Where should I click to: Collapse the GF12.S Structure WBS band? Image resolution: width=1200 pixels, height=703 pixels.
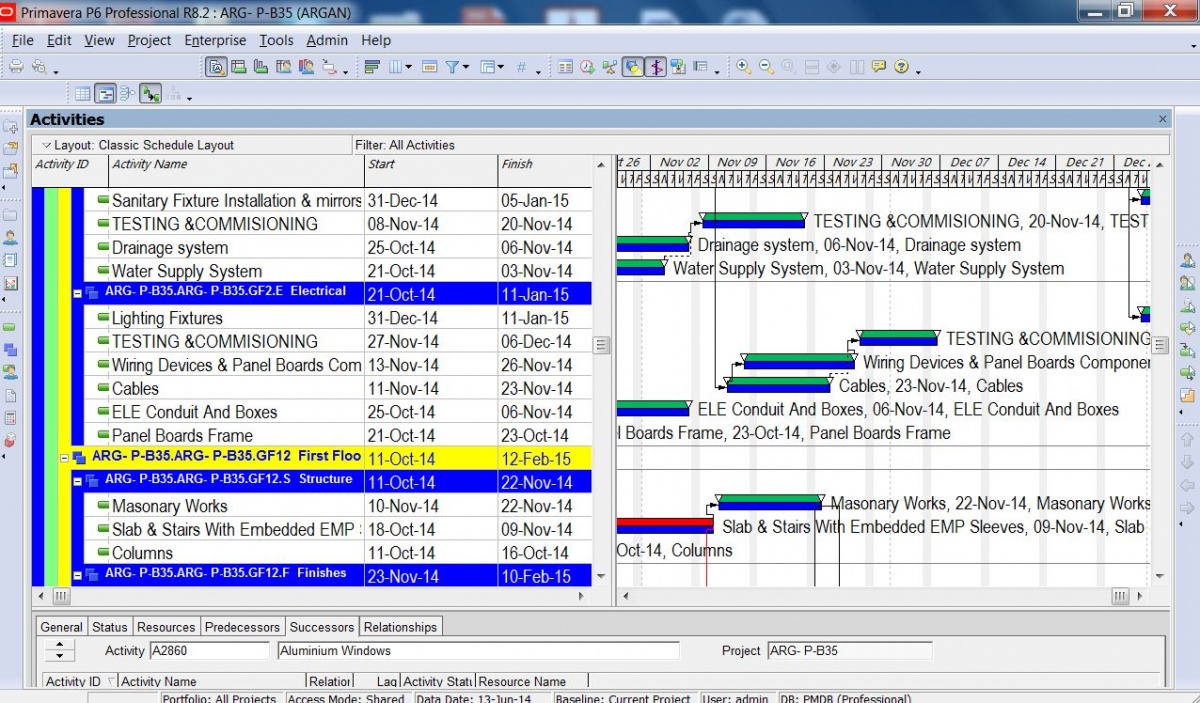coord(77,482)
